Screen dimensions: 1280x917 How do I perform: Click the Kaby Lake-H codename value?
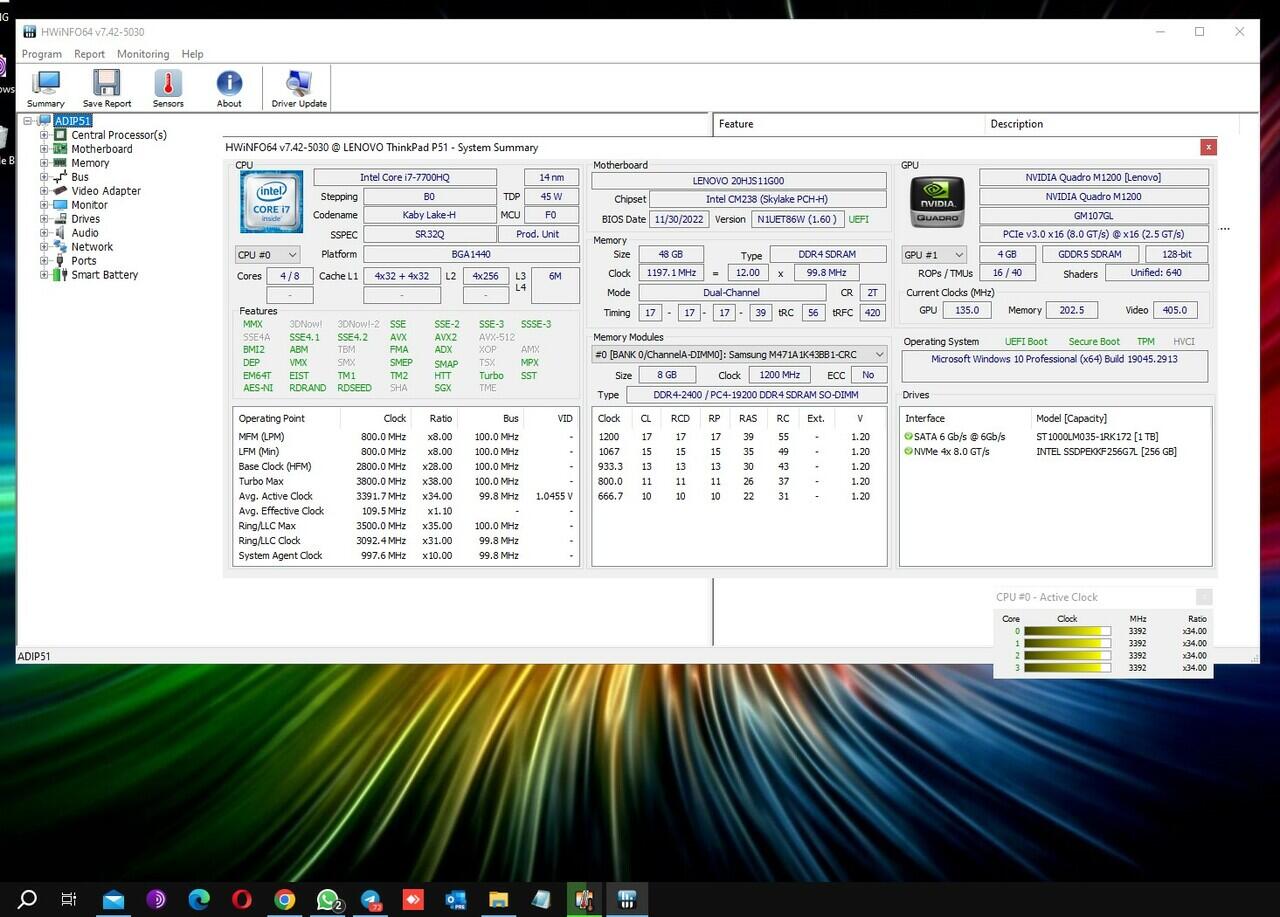429,215
